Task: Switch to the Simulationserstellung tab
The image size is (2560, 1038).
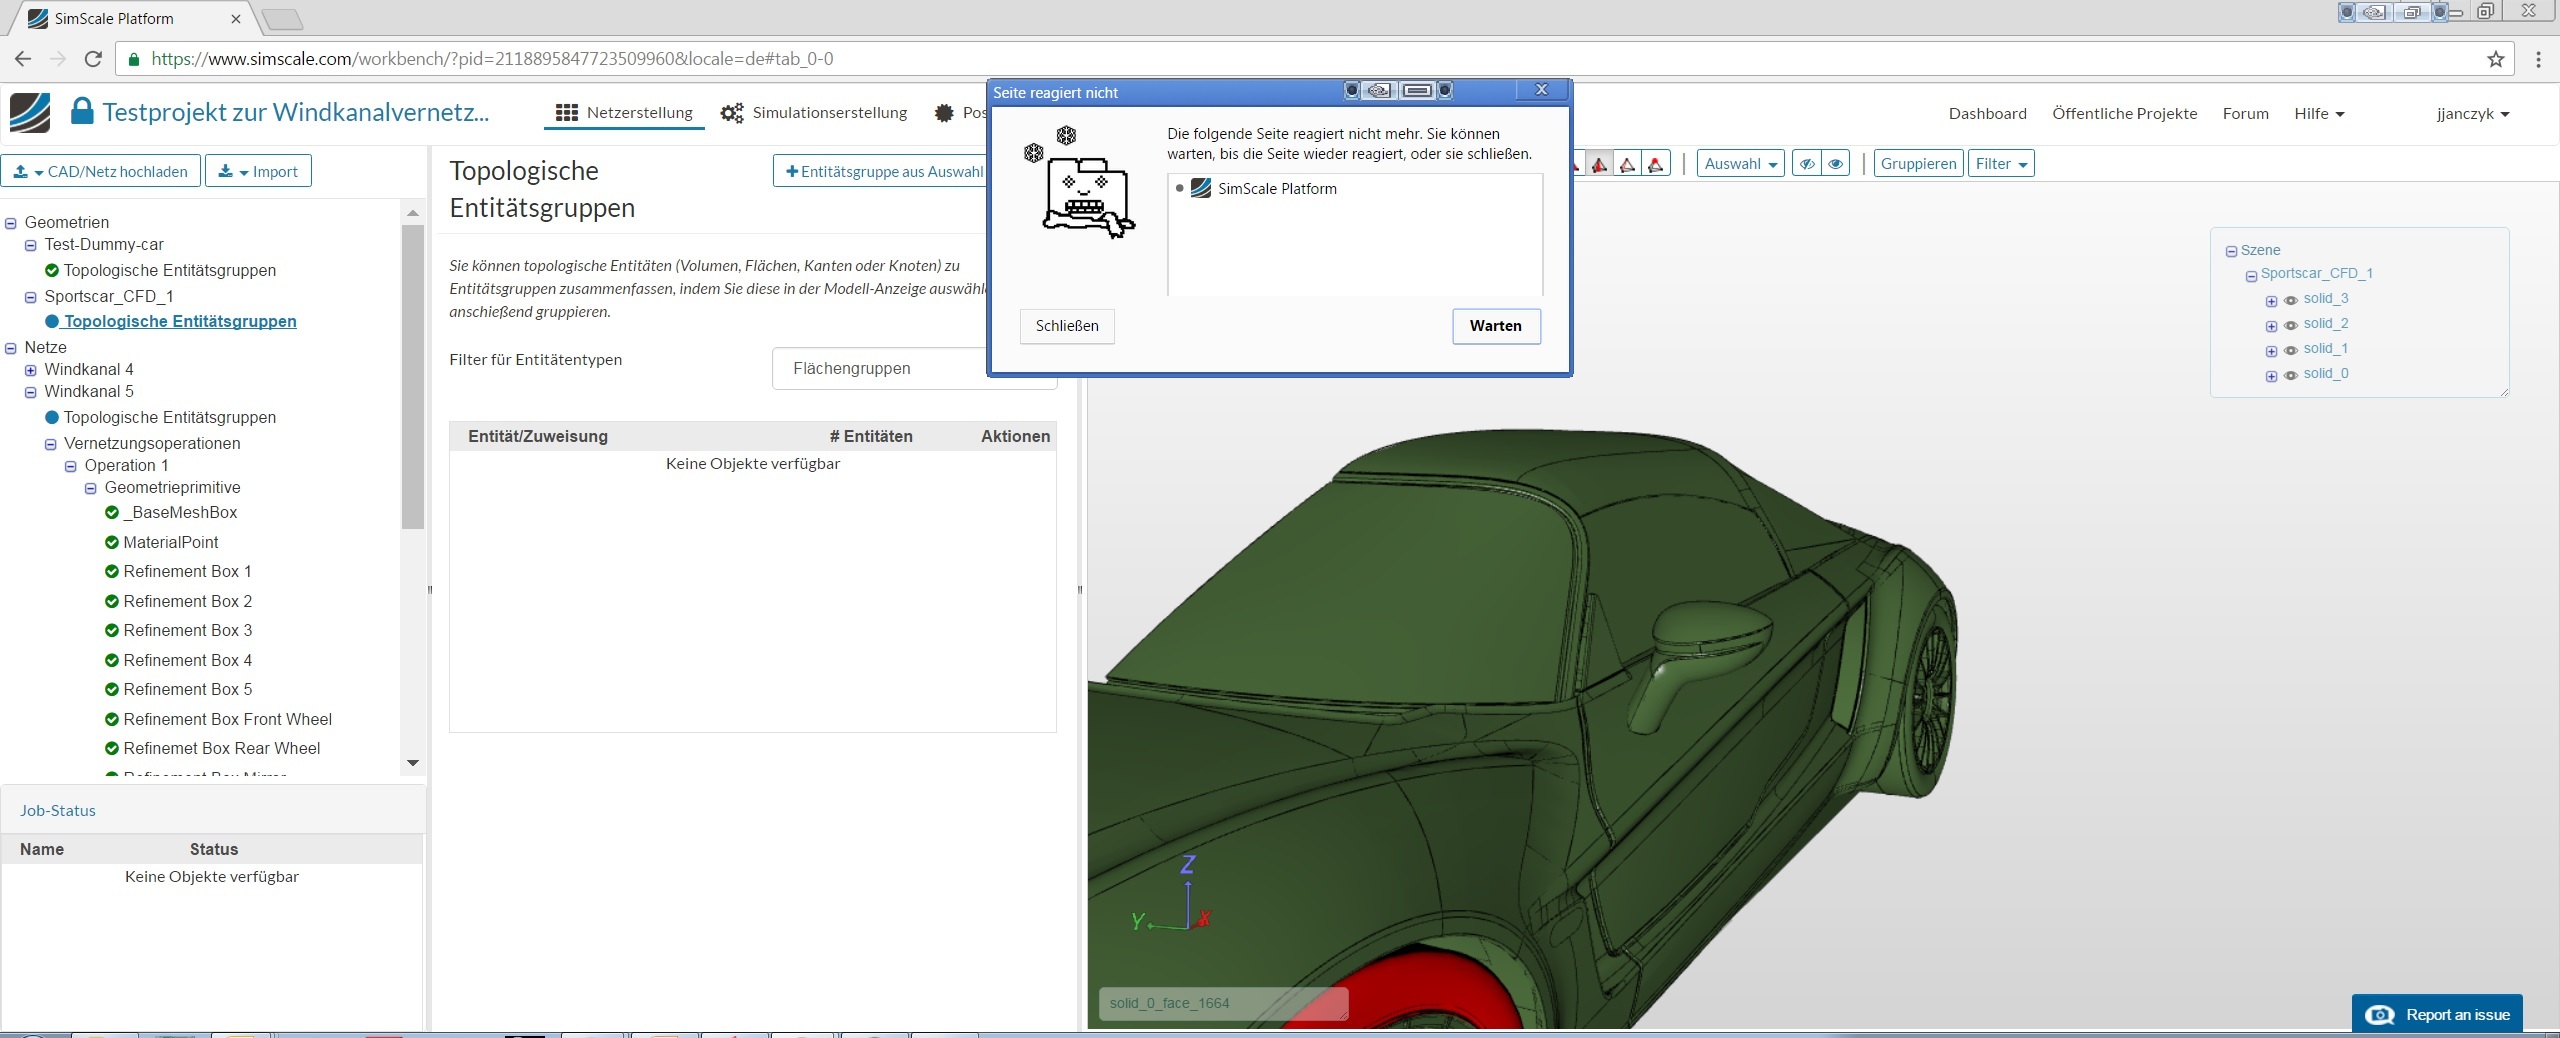Action: pos(814,113)
